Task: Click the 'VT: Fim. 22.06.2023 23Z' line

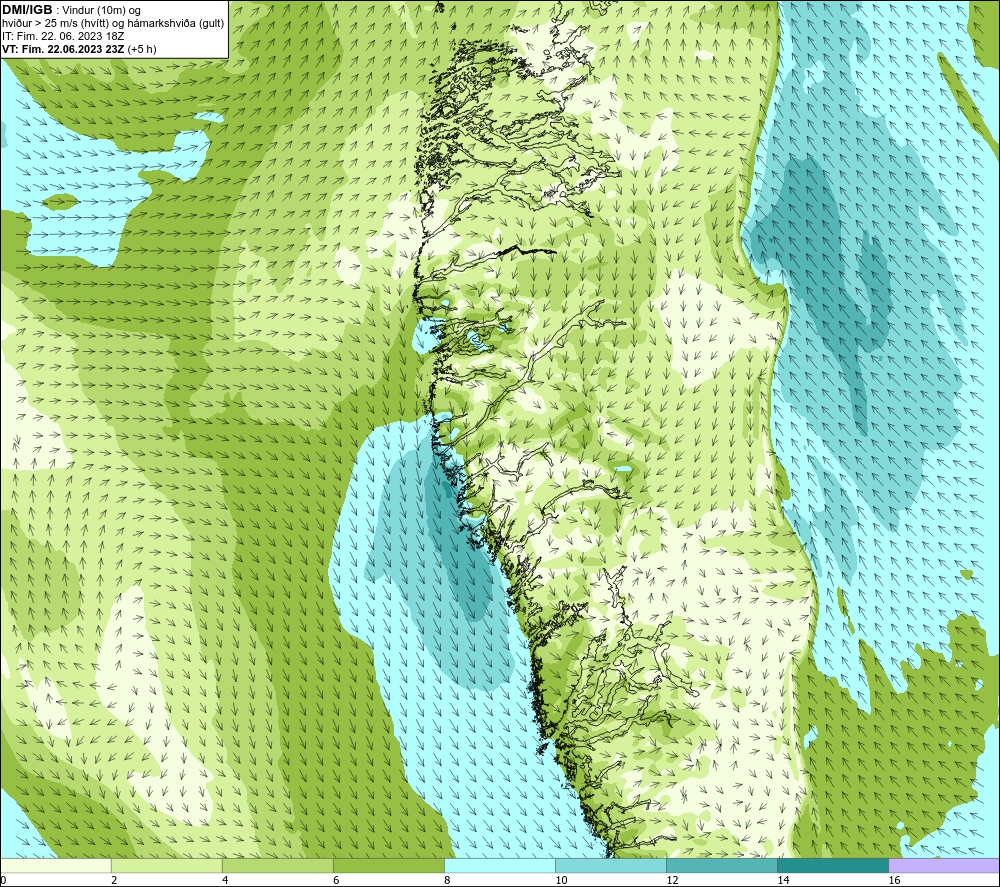Action: [63, 49]
